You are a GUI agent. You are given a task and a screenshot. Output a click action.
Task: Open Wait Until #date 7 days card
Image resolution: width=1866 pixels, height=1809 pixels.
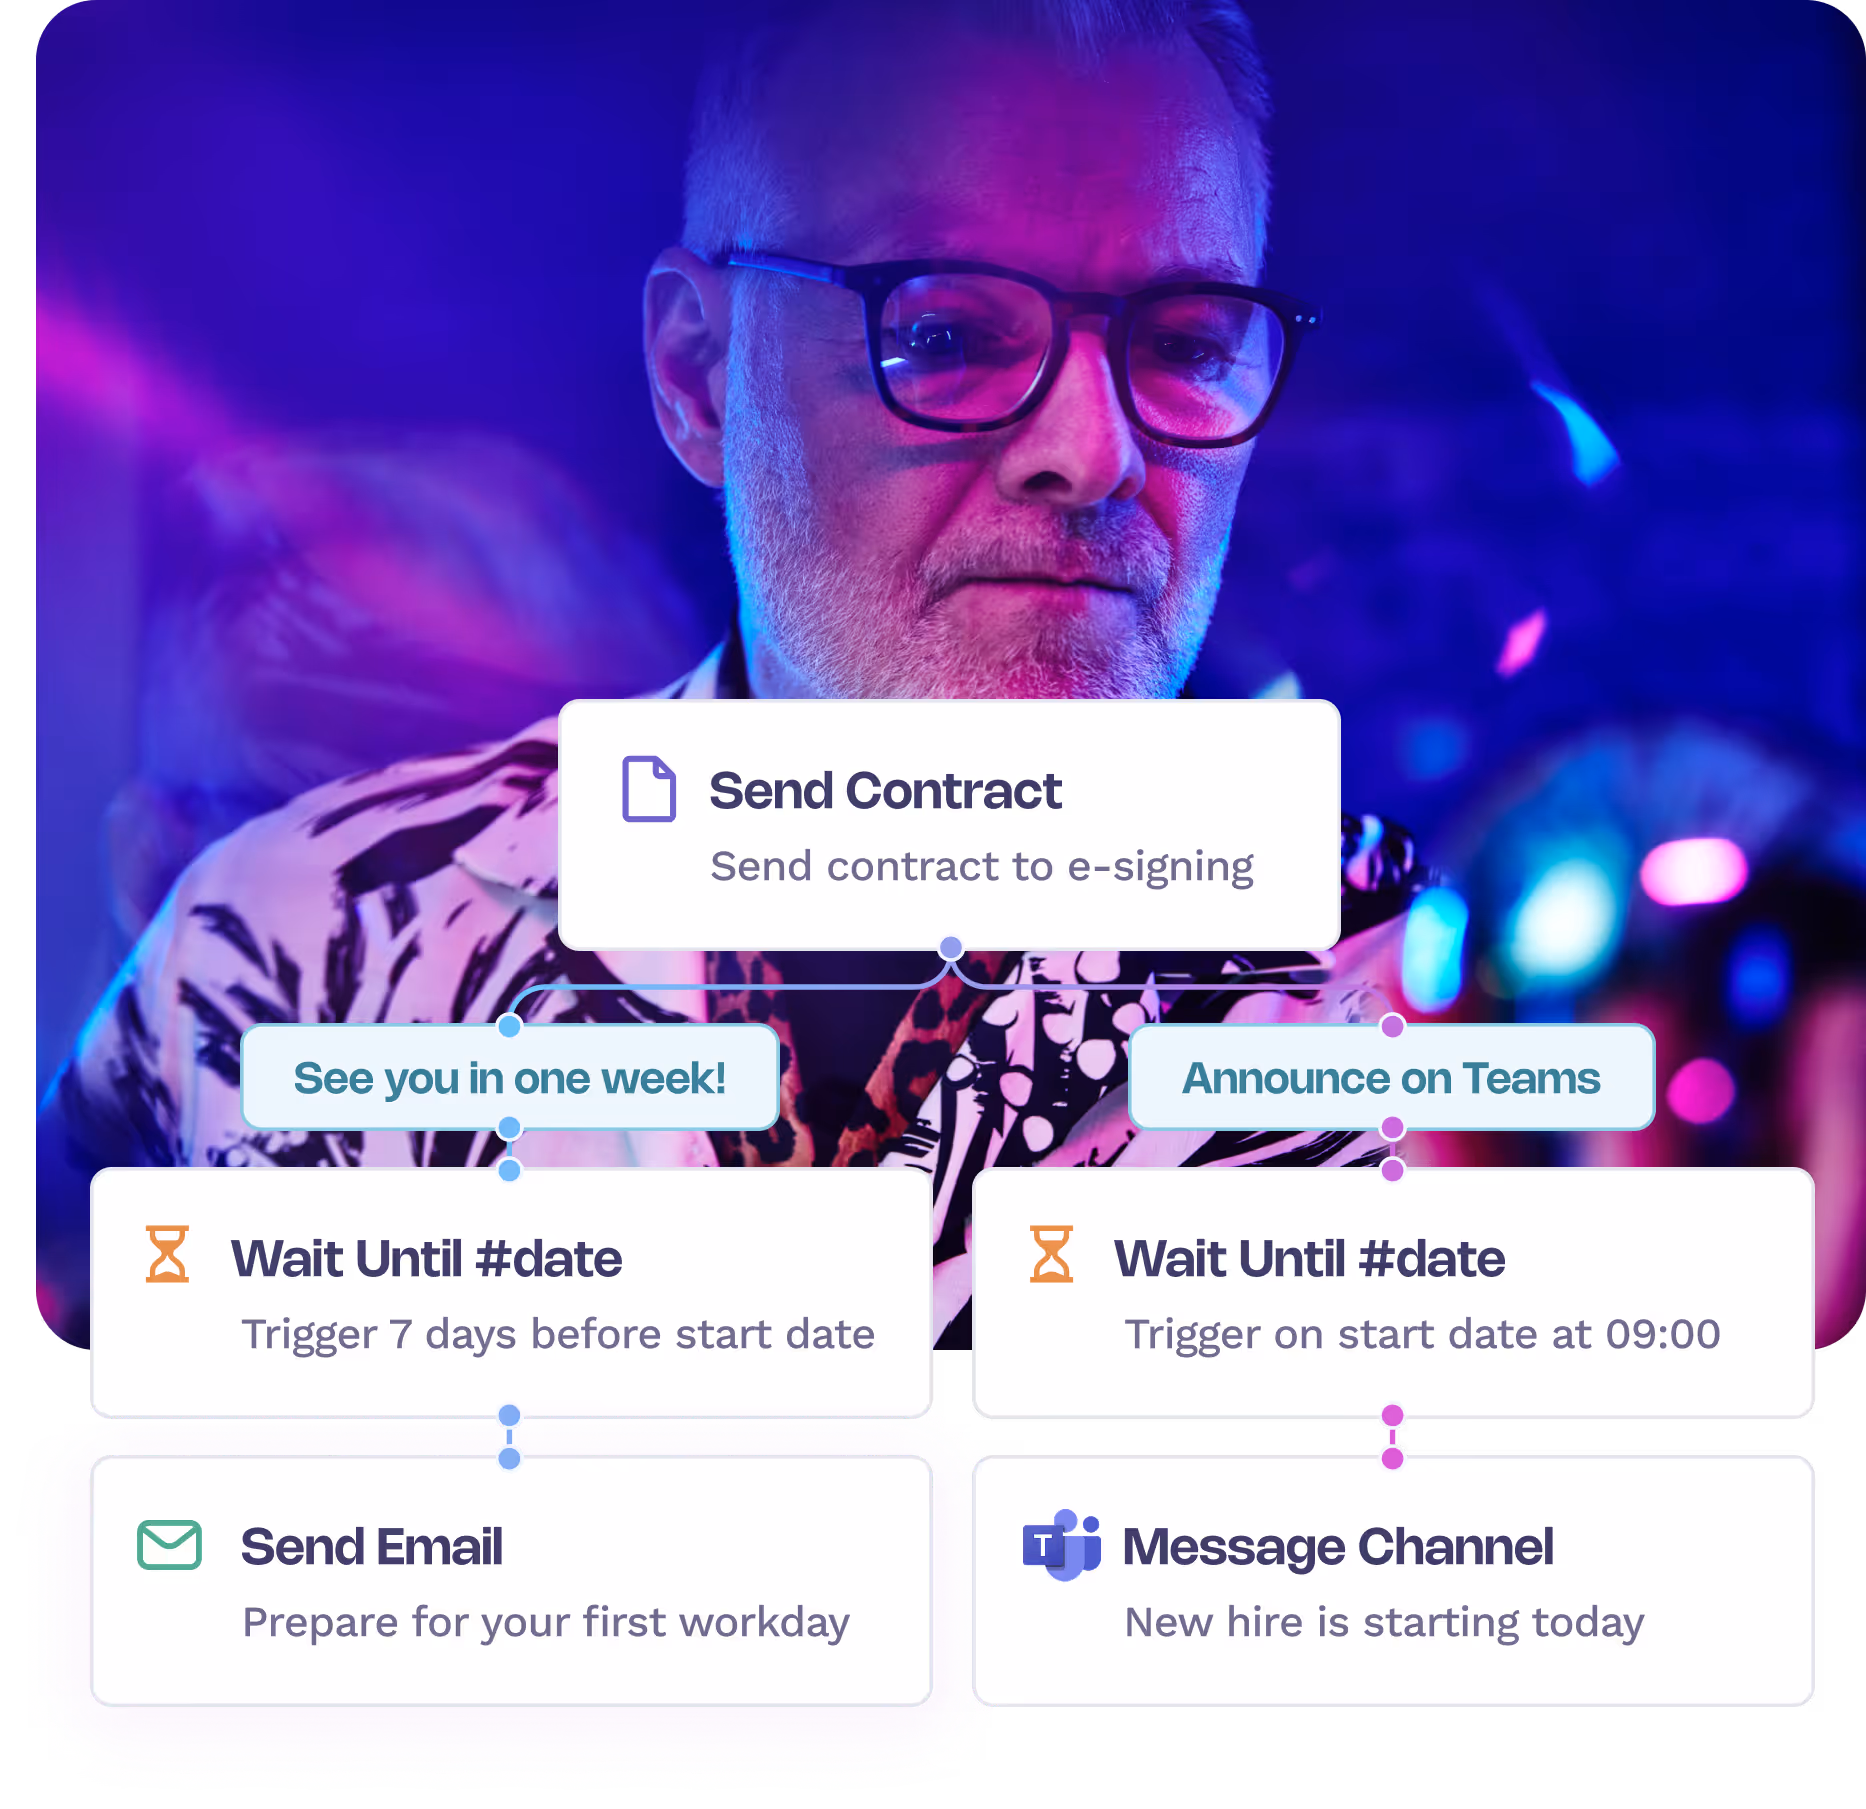click(511, 1293)
